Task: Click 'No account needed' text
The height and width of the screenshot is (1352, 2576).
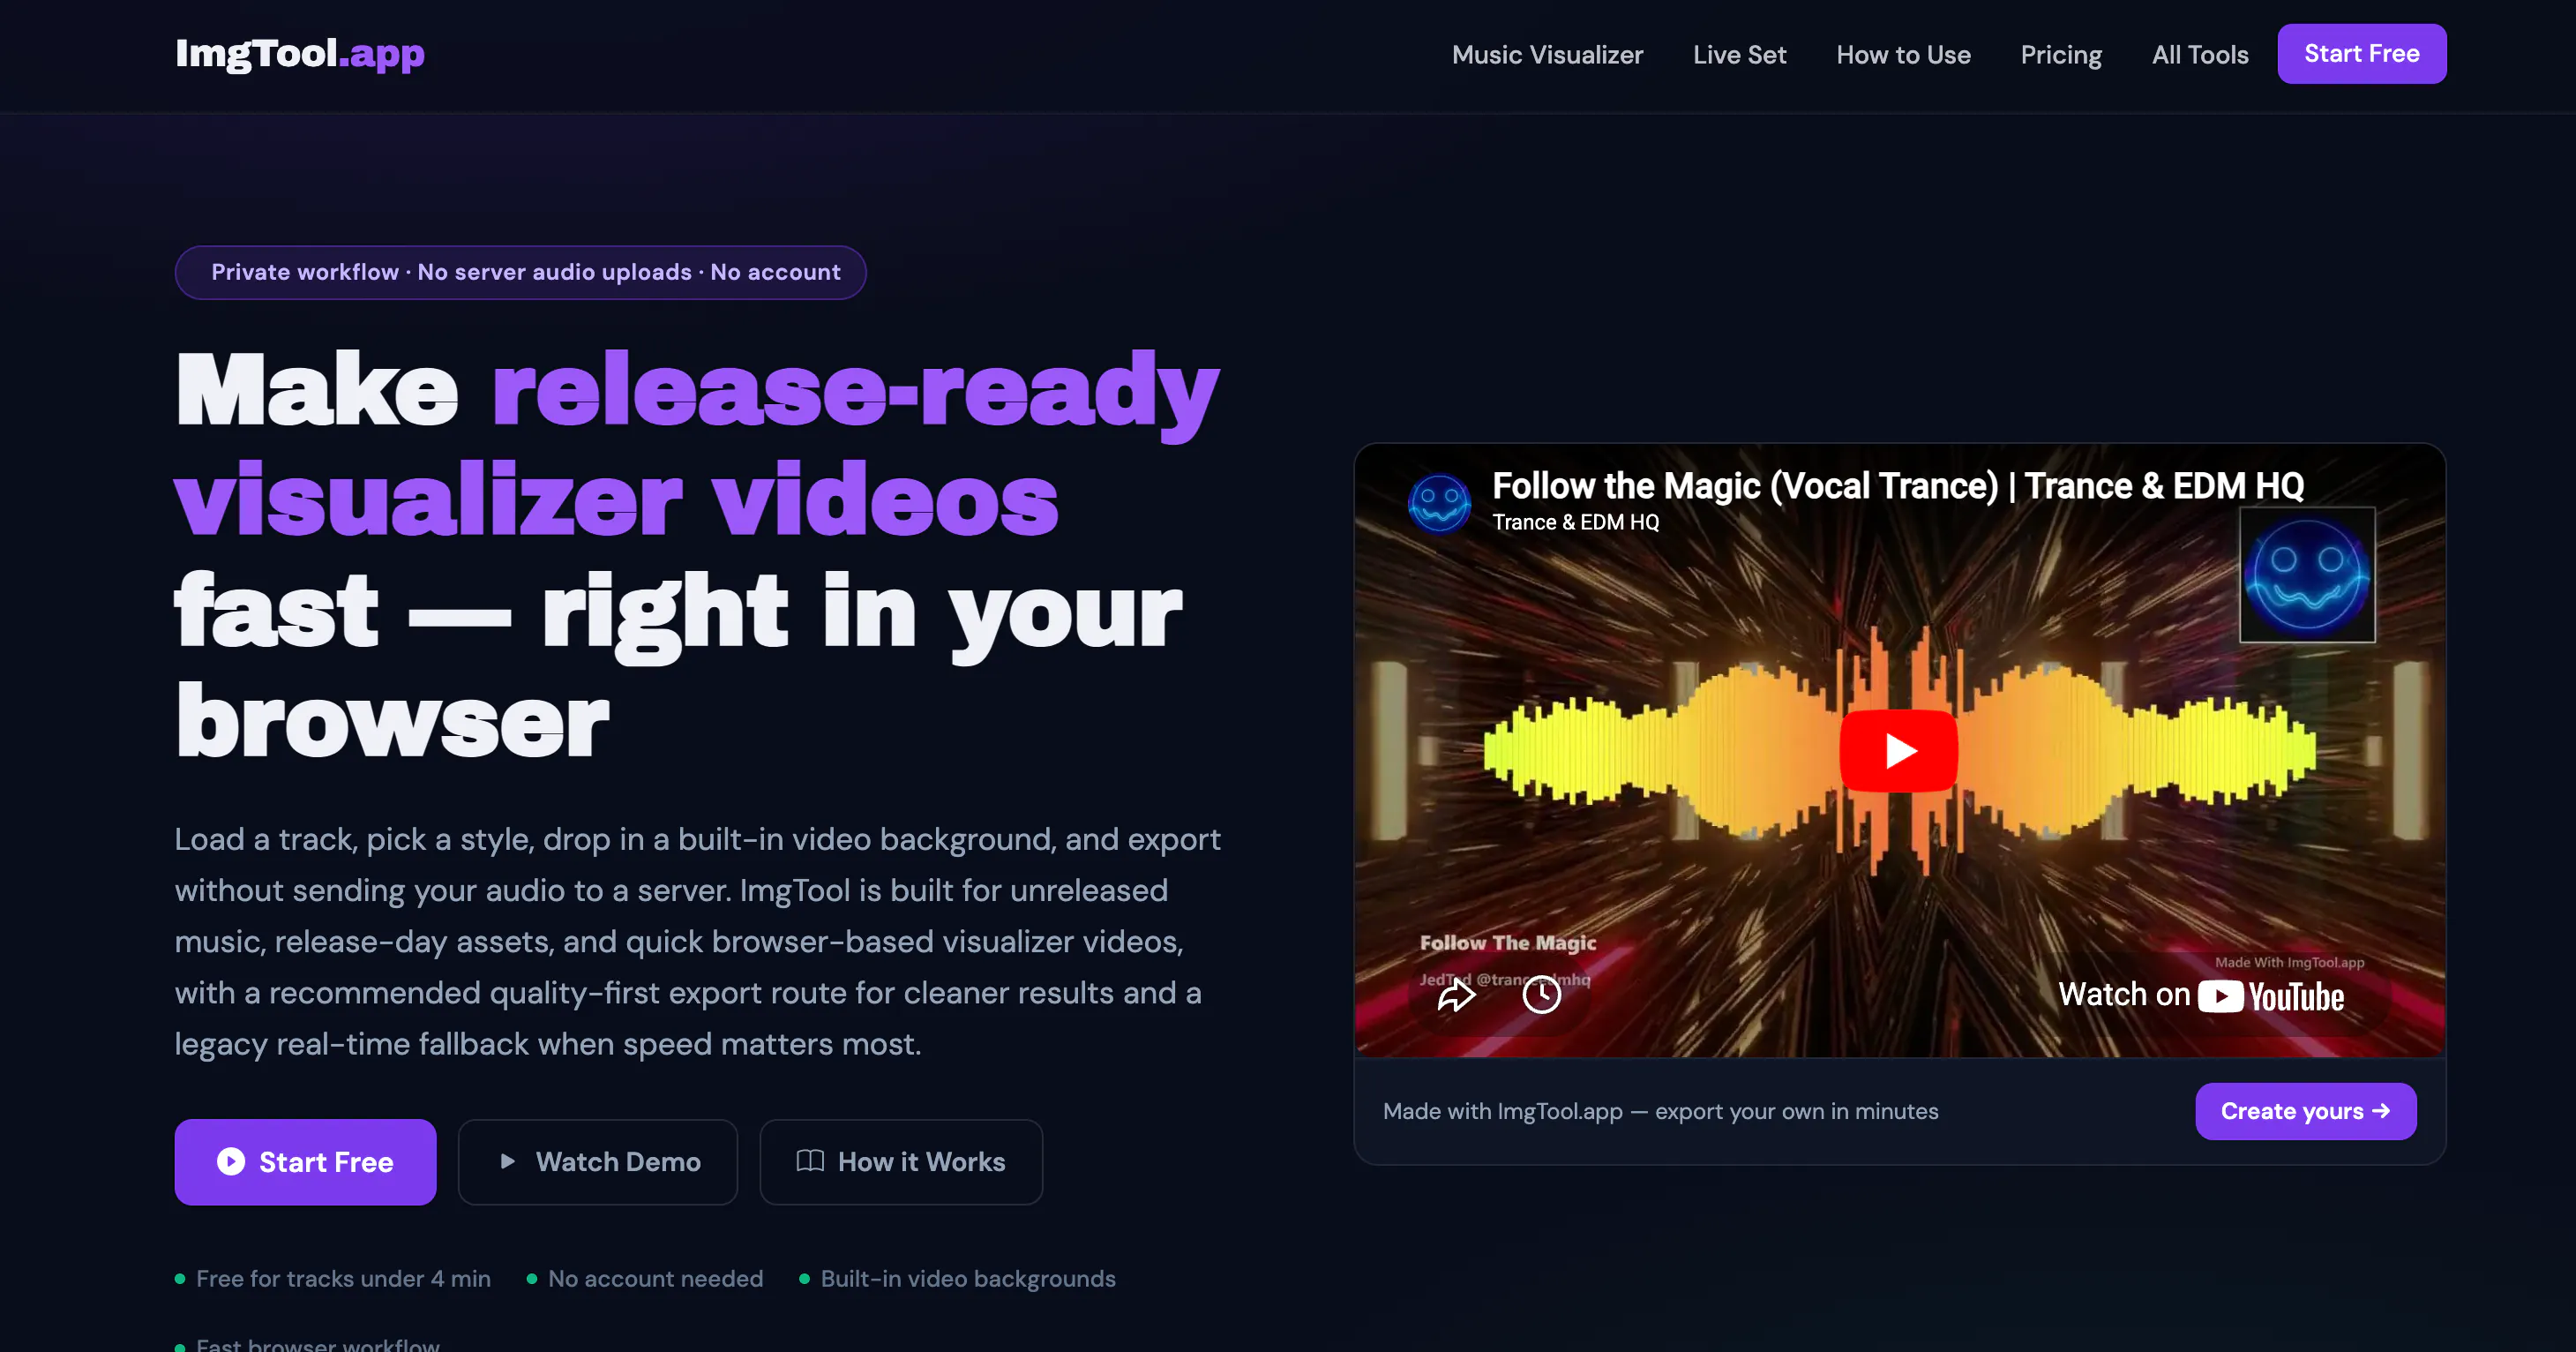Action: 655,1279
